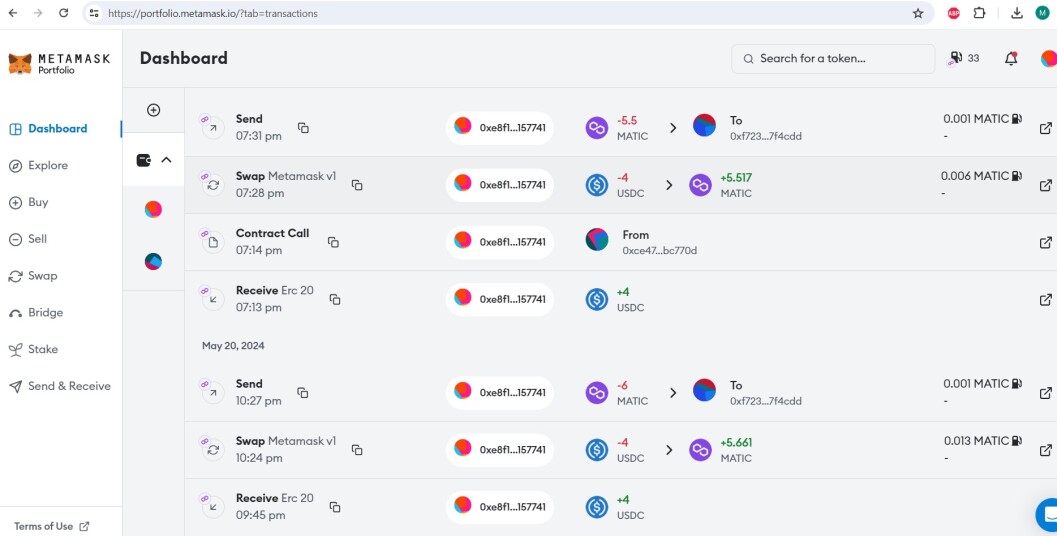Open the notifications bell
Screen dimensions: 1057x536
(x=1010, y=59)
